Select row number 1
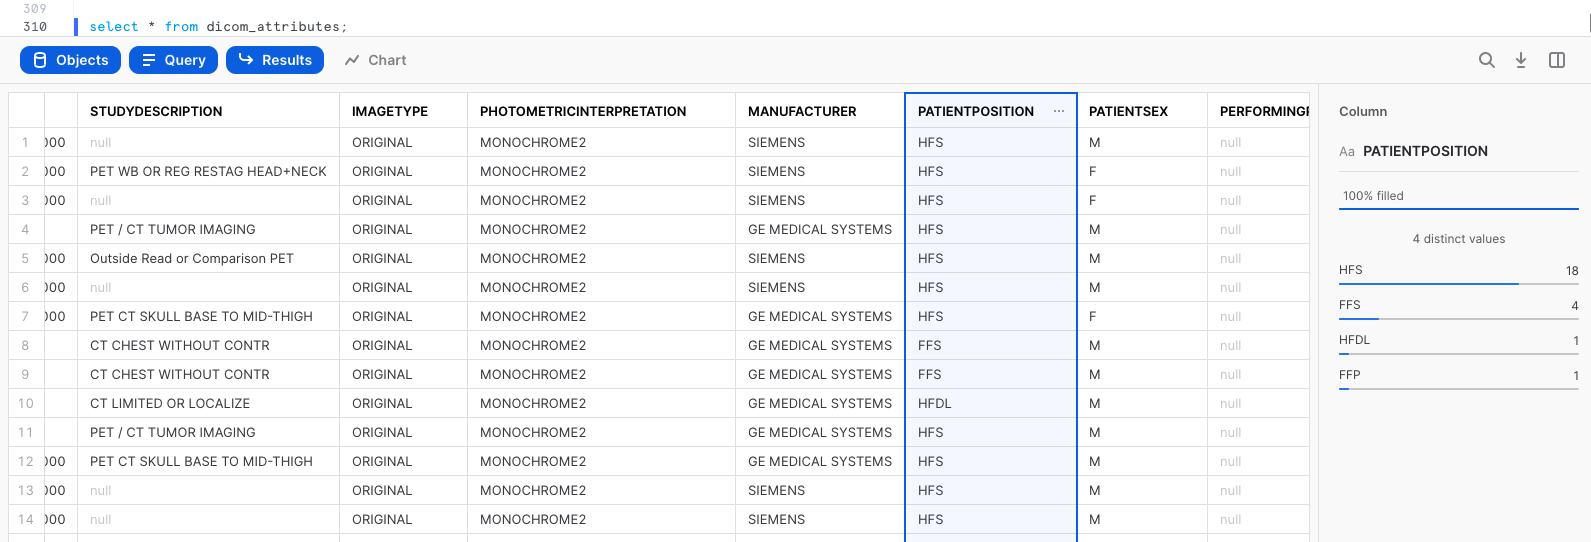Image resolution: width=1591 pixels, height=542 pixels. coord(25,142)
